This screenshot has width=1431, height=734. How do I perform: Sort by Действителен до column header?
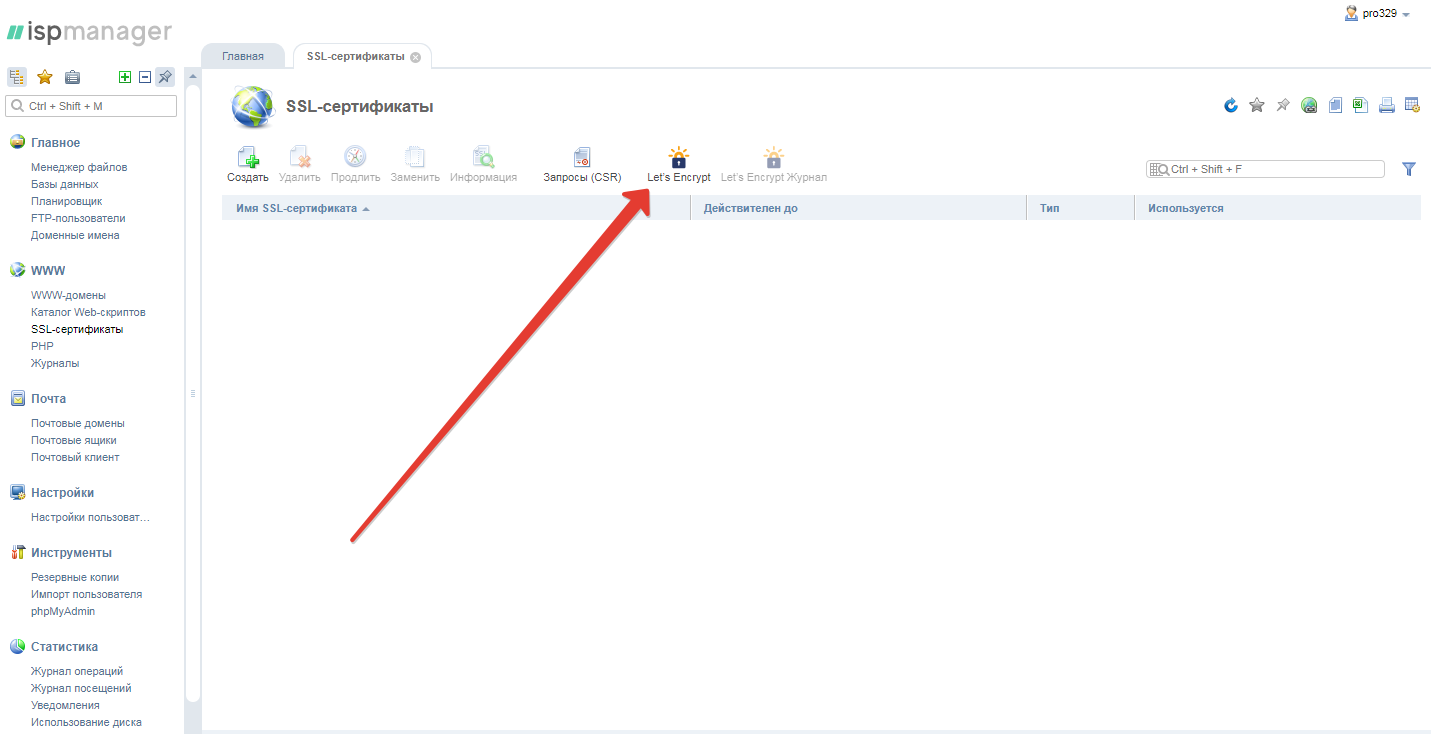858,208
